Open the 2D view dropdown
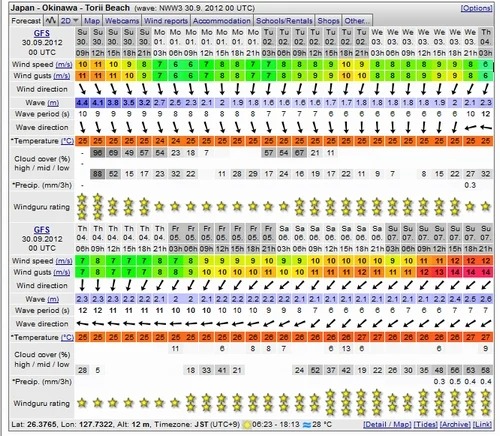This screenshot has height=436, width=500. point(69,21)
